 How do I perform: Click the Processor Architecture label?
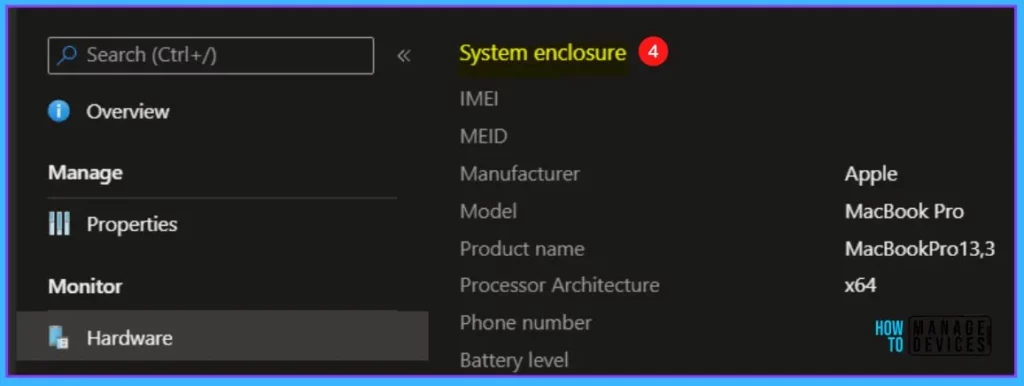(560, 285)
